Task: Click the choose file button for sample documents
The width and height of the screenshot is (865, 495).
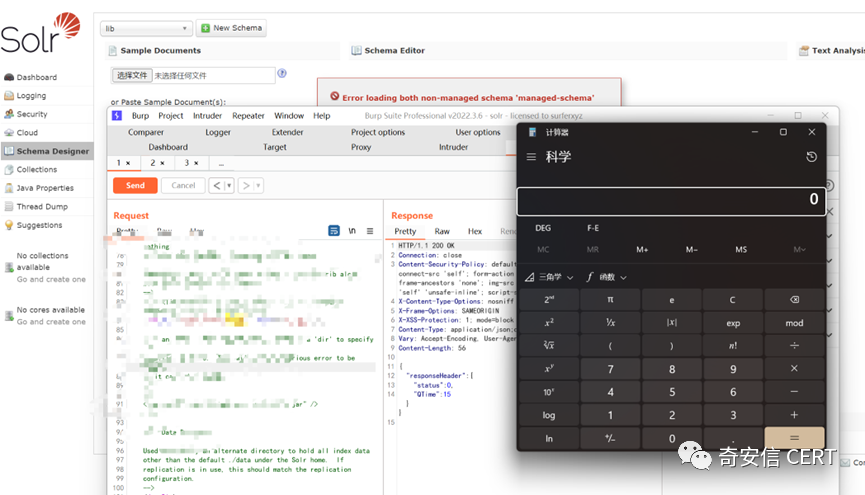Action: tap(132, 76)
